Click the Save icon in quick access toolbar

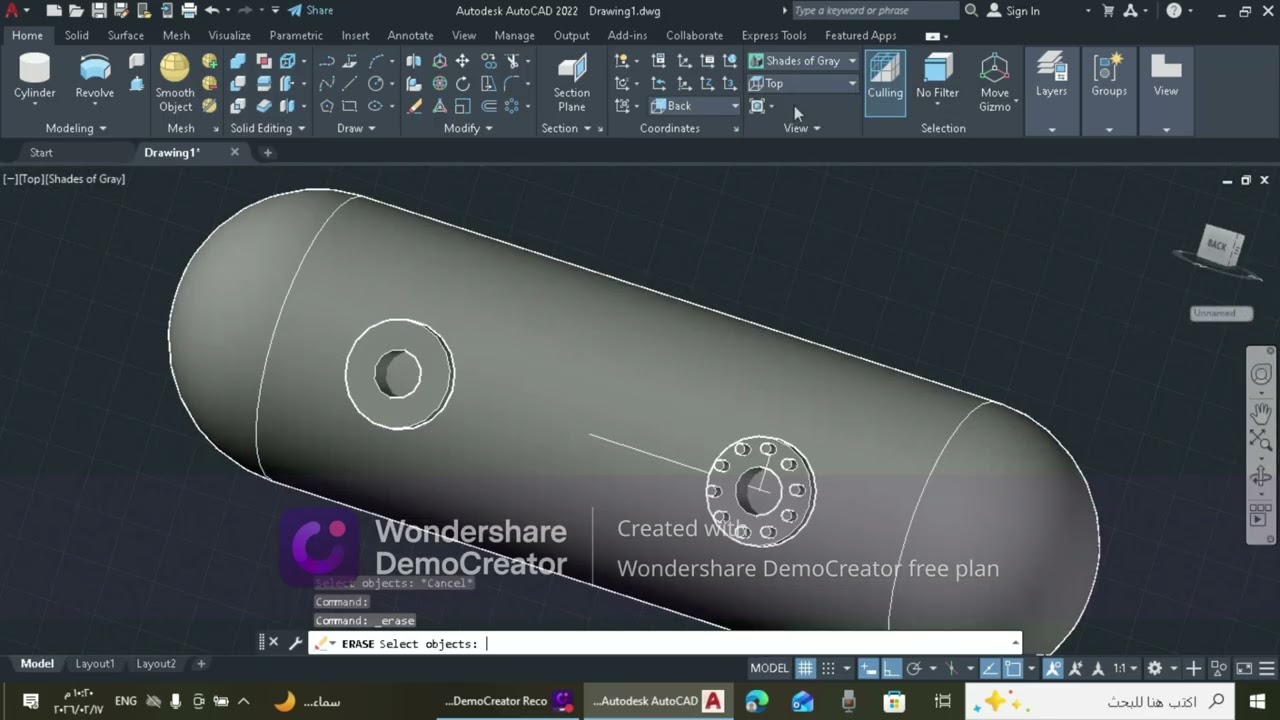99,11
